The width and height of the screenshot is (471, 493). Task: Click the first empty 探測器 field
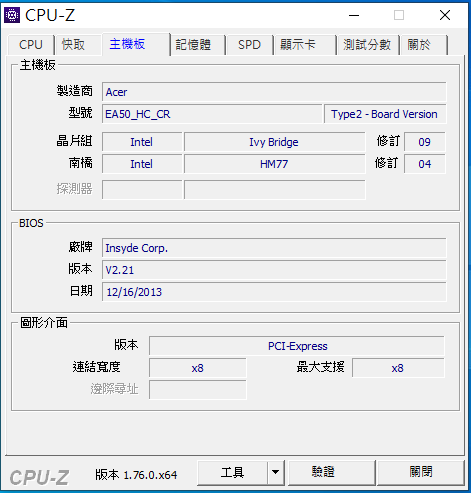click(x=142, y=189)
